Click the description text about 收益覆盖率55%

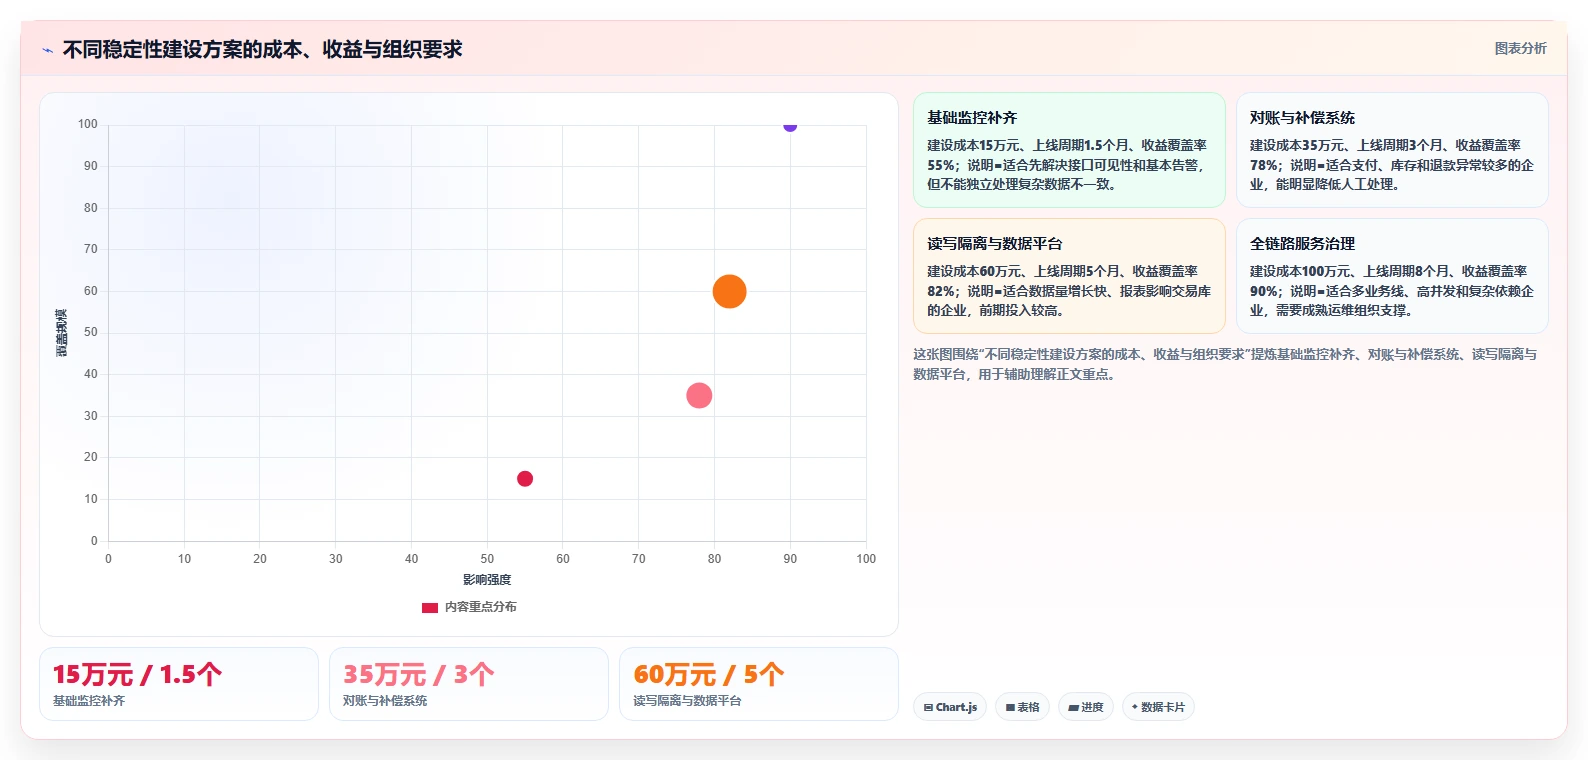1067,165
